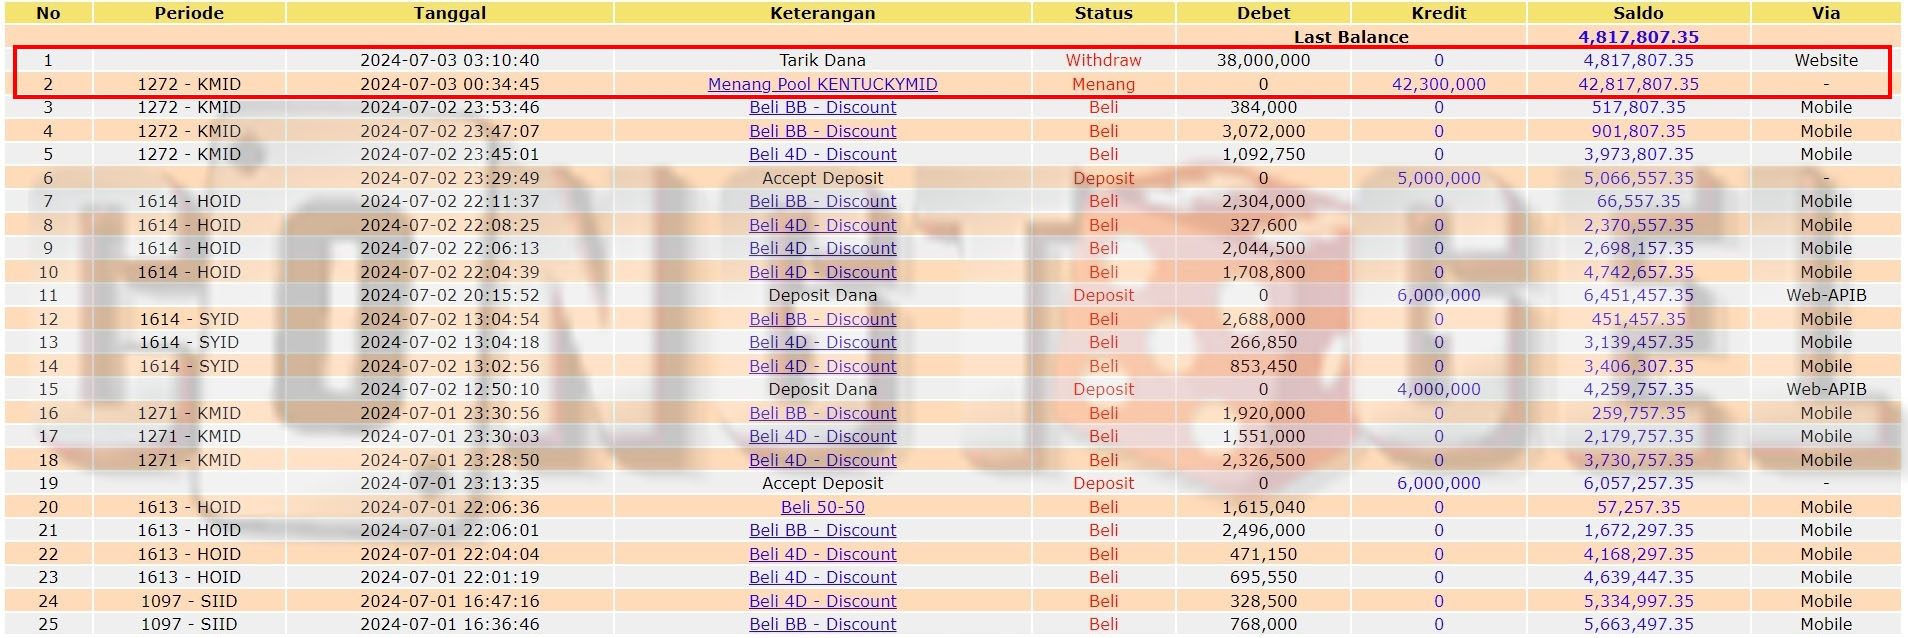Viewport: 1908px width, 638px height.
Task: Open the Menang Pool KENTUCKYMID link
Action: pyautogui.click(x=822, y=84)
